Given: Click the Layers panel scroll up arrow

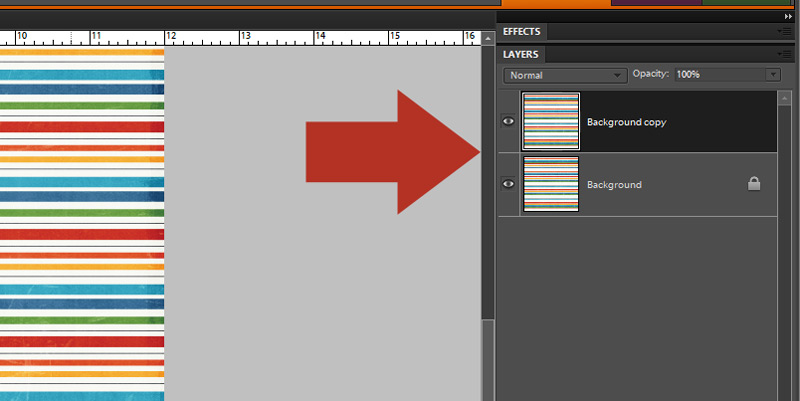Looking at the screenshot, I should coord(785,98).
